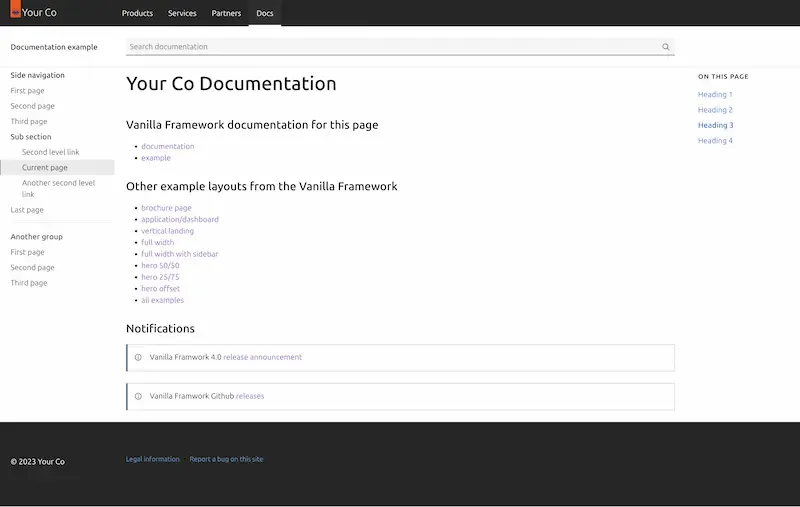Open the application/dashboard example link

click(x=180, y=219)
